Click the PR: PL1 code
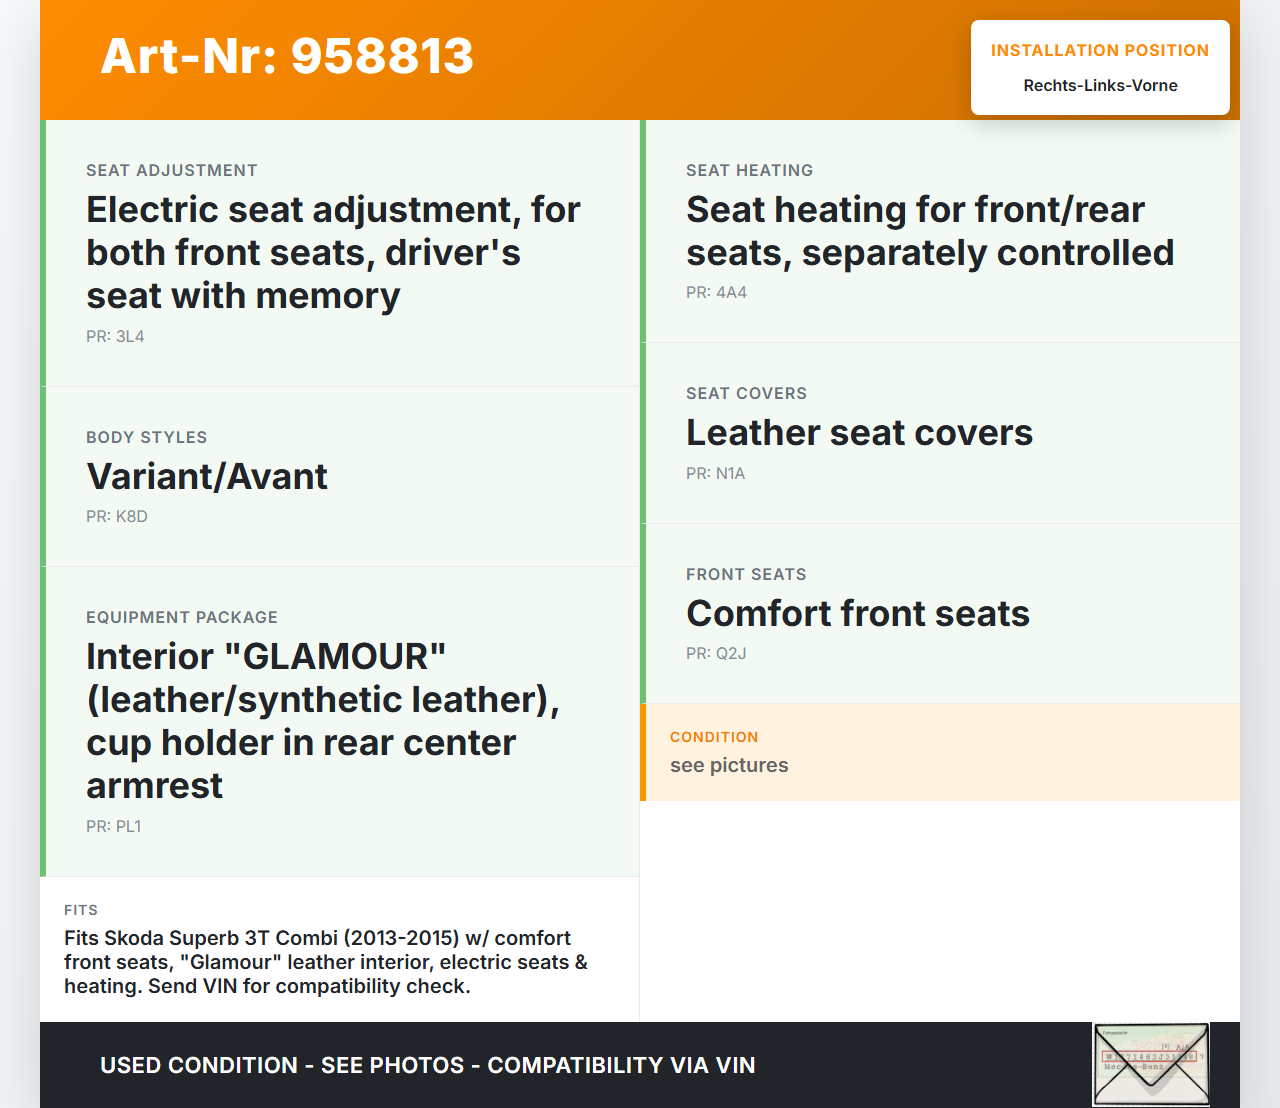1280x1108 pixels. (x=114, y=827)
